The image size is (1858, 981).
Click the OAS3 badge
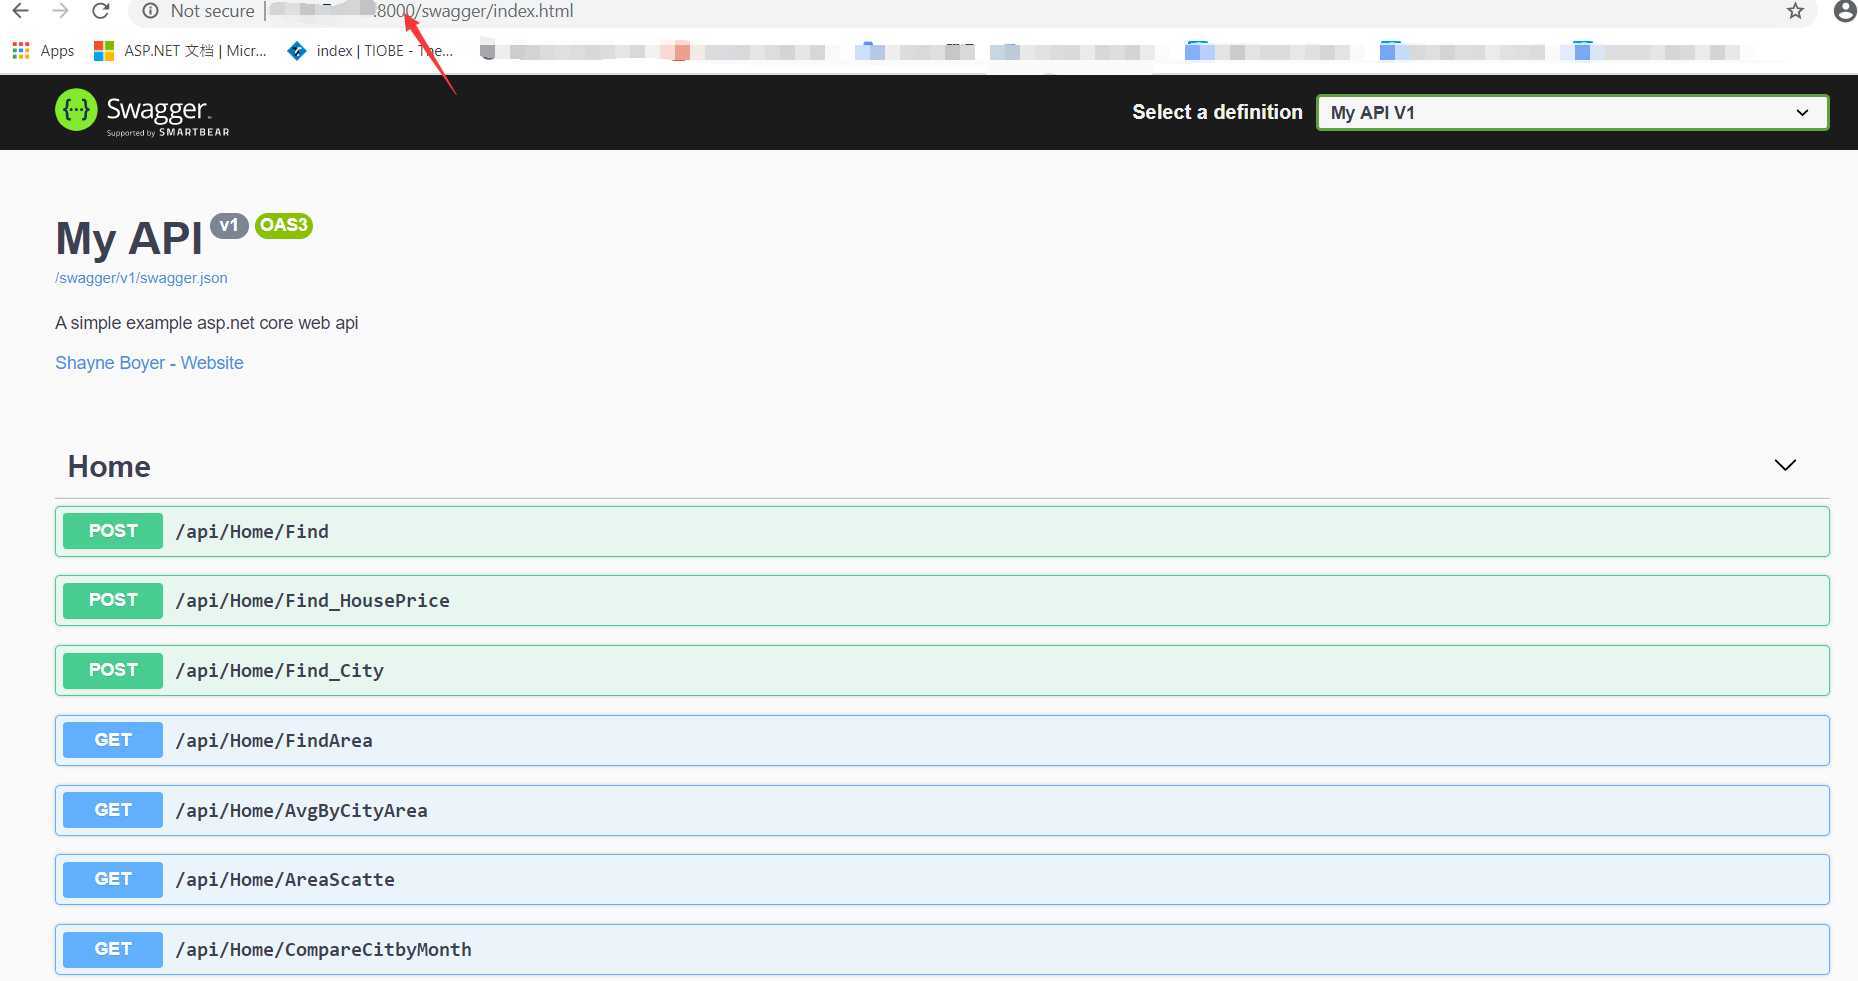[284, 225]
